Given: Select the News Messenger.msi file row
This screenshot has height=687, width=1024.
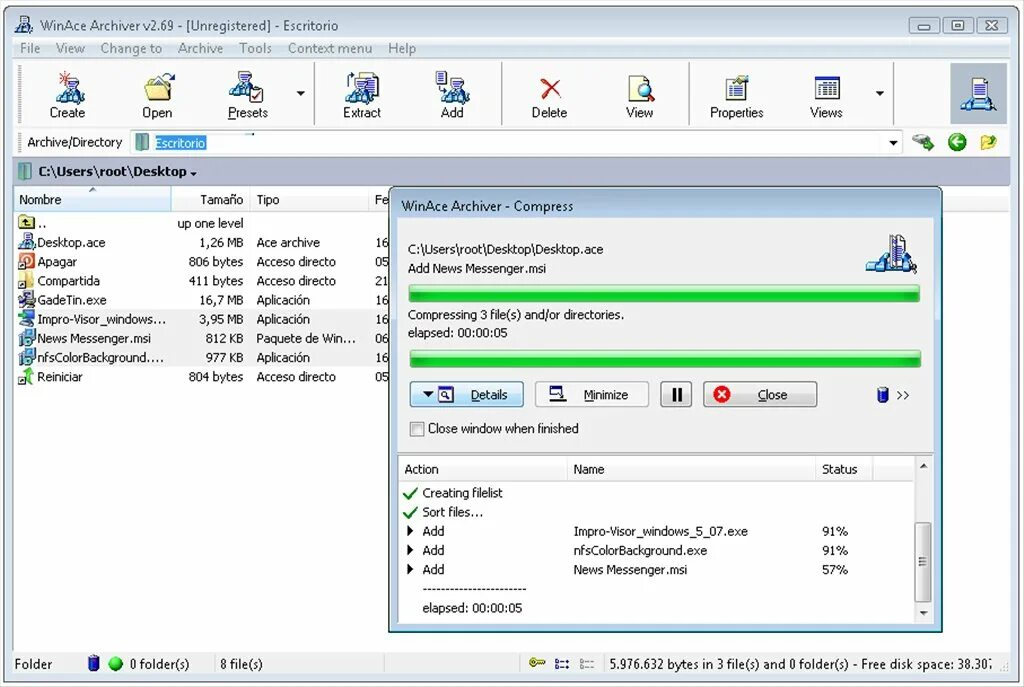Looking at the screenshot, I should 202,338.
